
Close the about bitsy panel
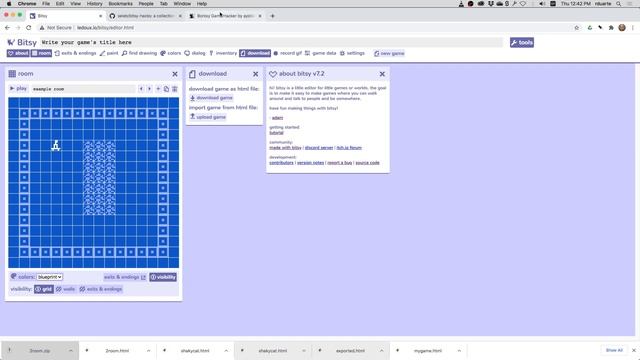pyautogui.click(x=382, y=74)
